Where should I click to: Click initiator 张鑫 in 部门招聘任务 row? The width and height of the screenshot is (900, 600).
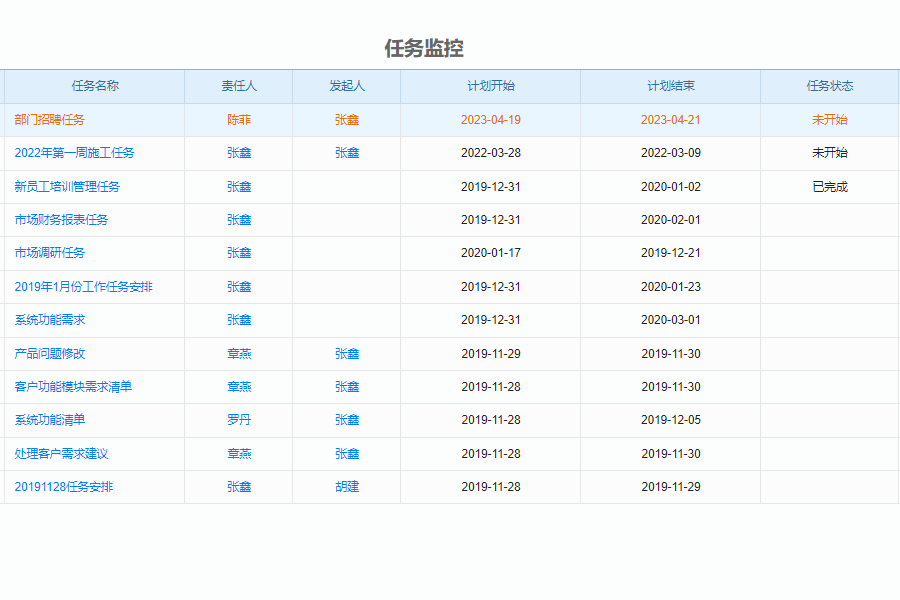point(347,120)
